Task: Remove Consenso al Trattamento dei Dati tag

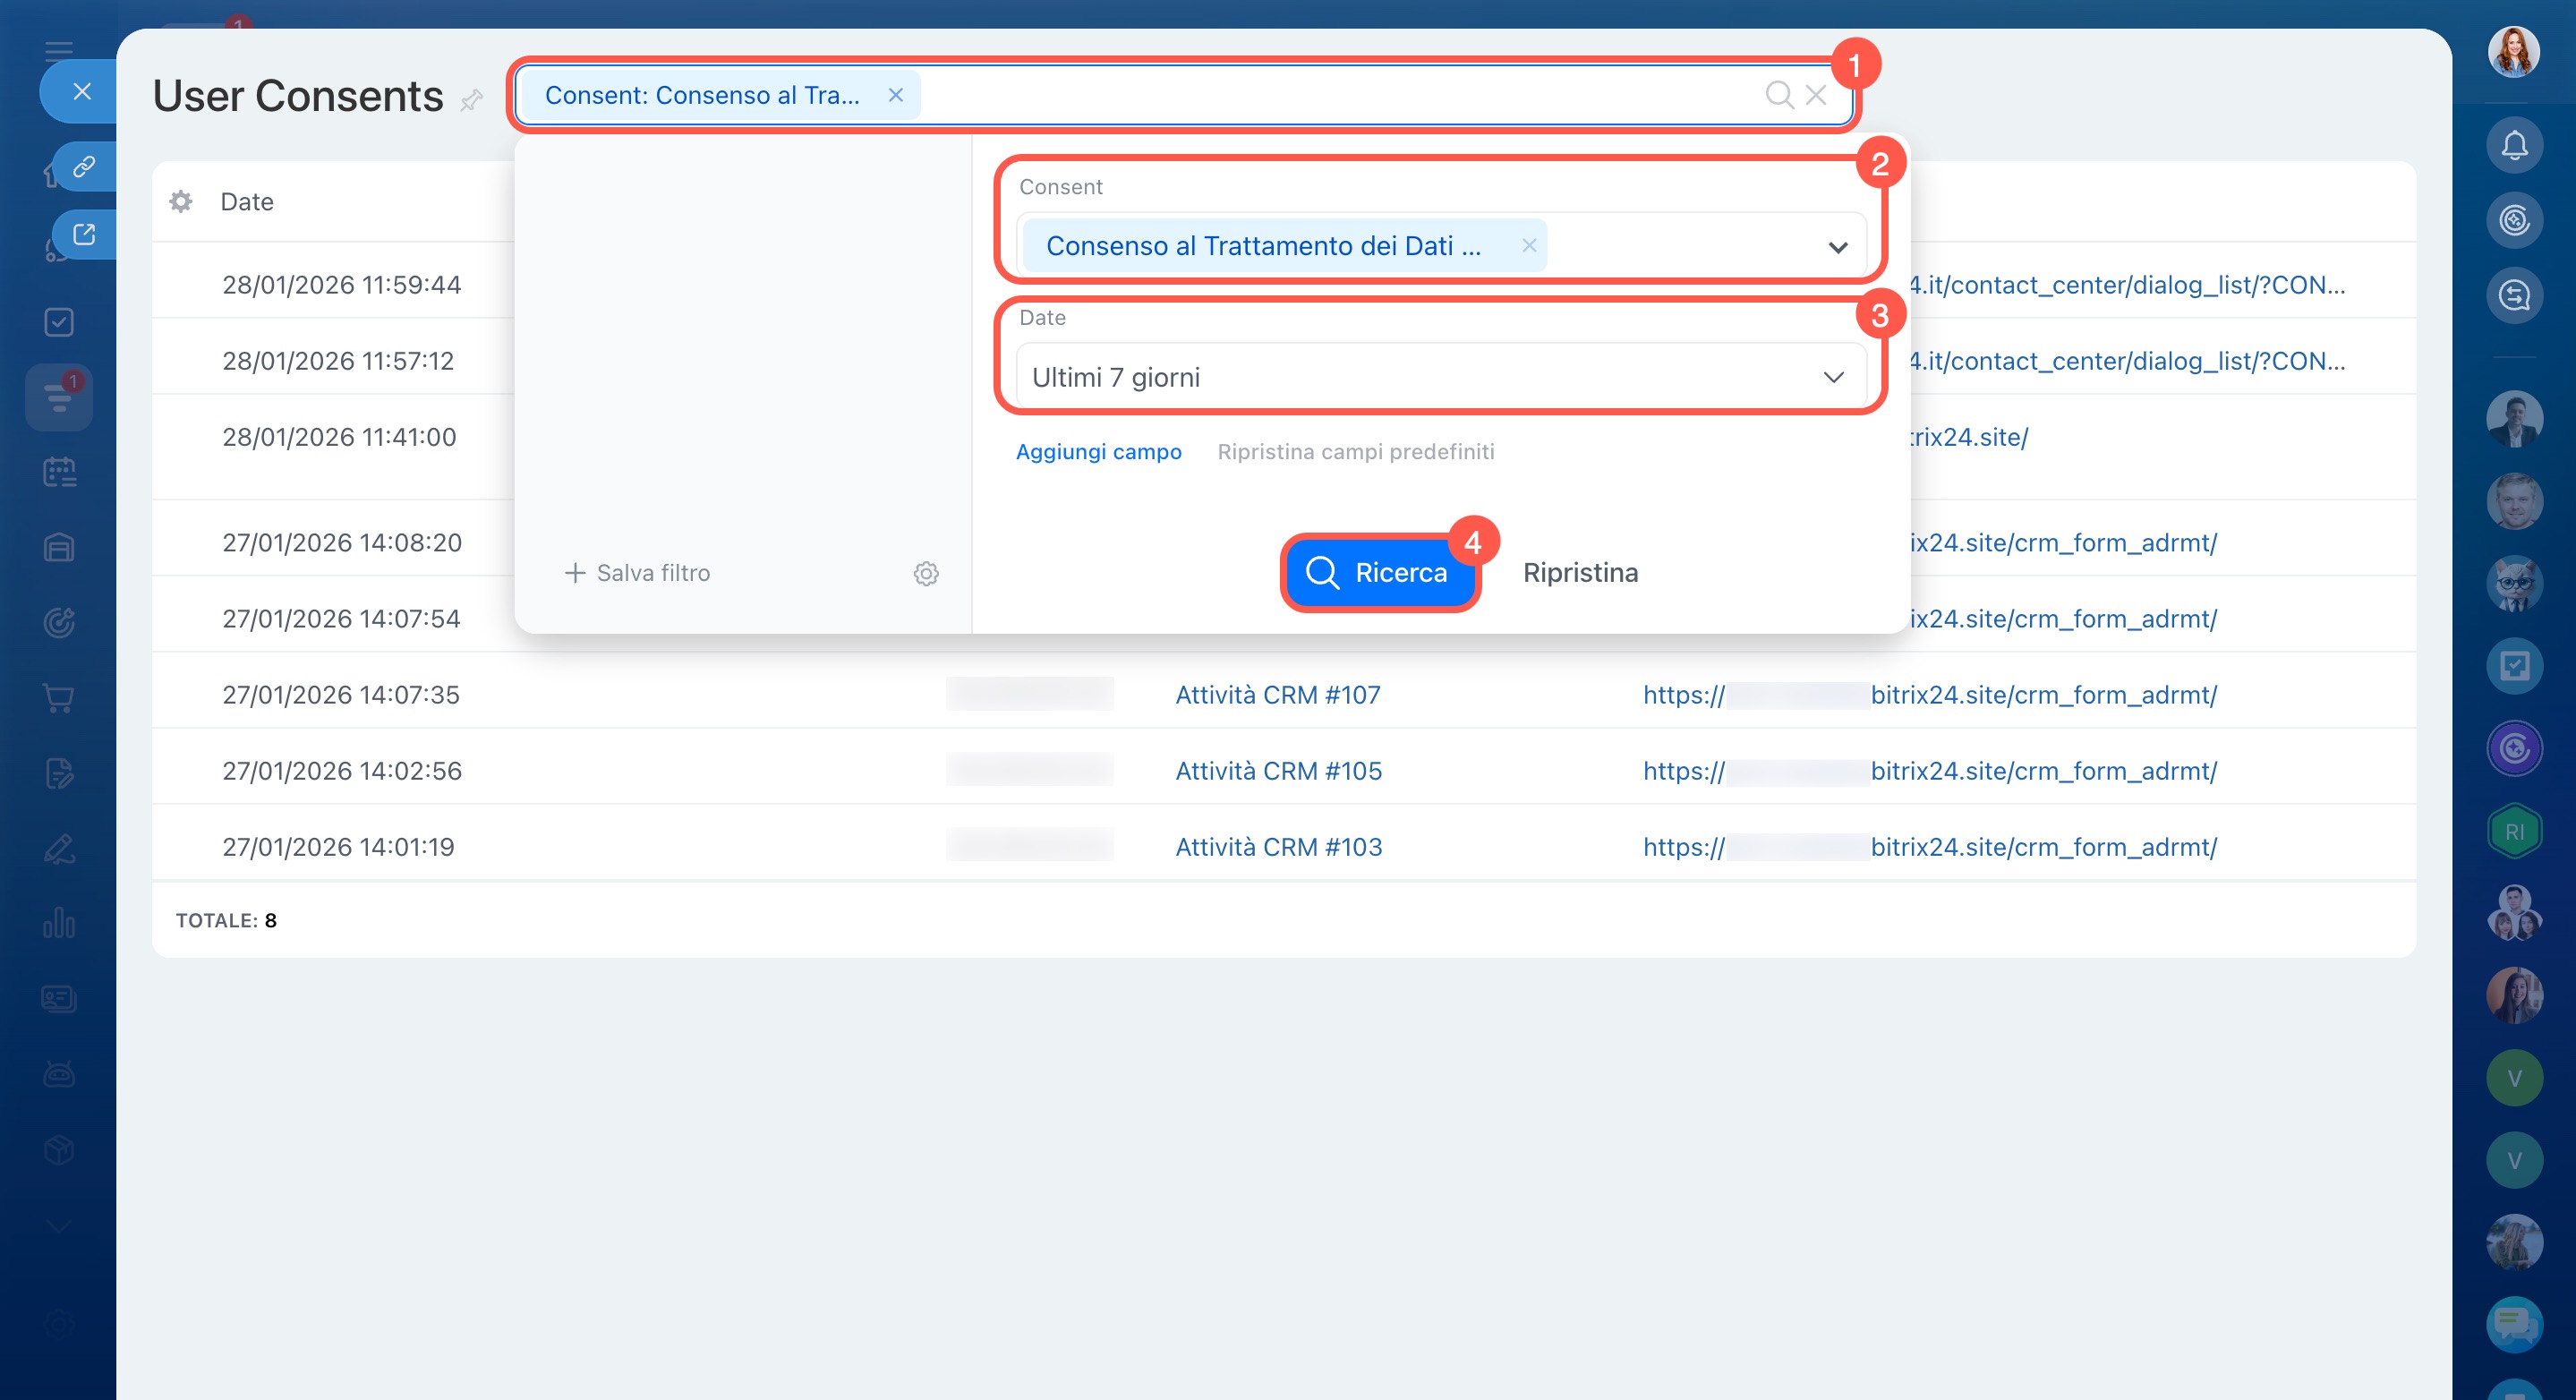Action: tap(1528, 245)
